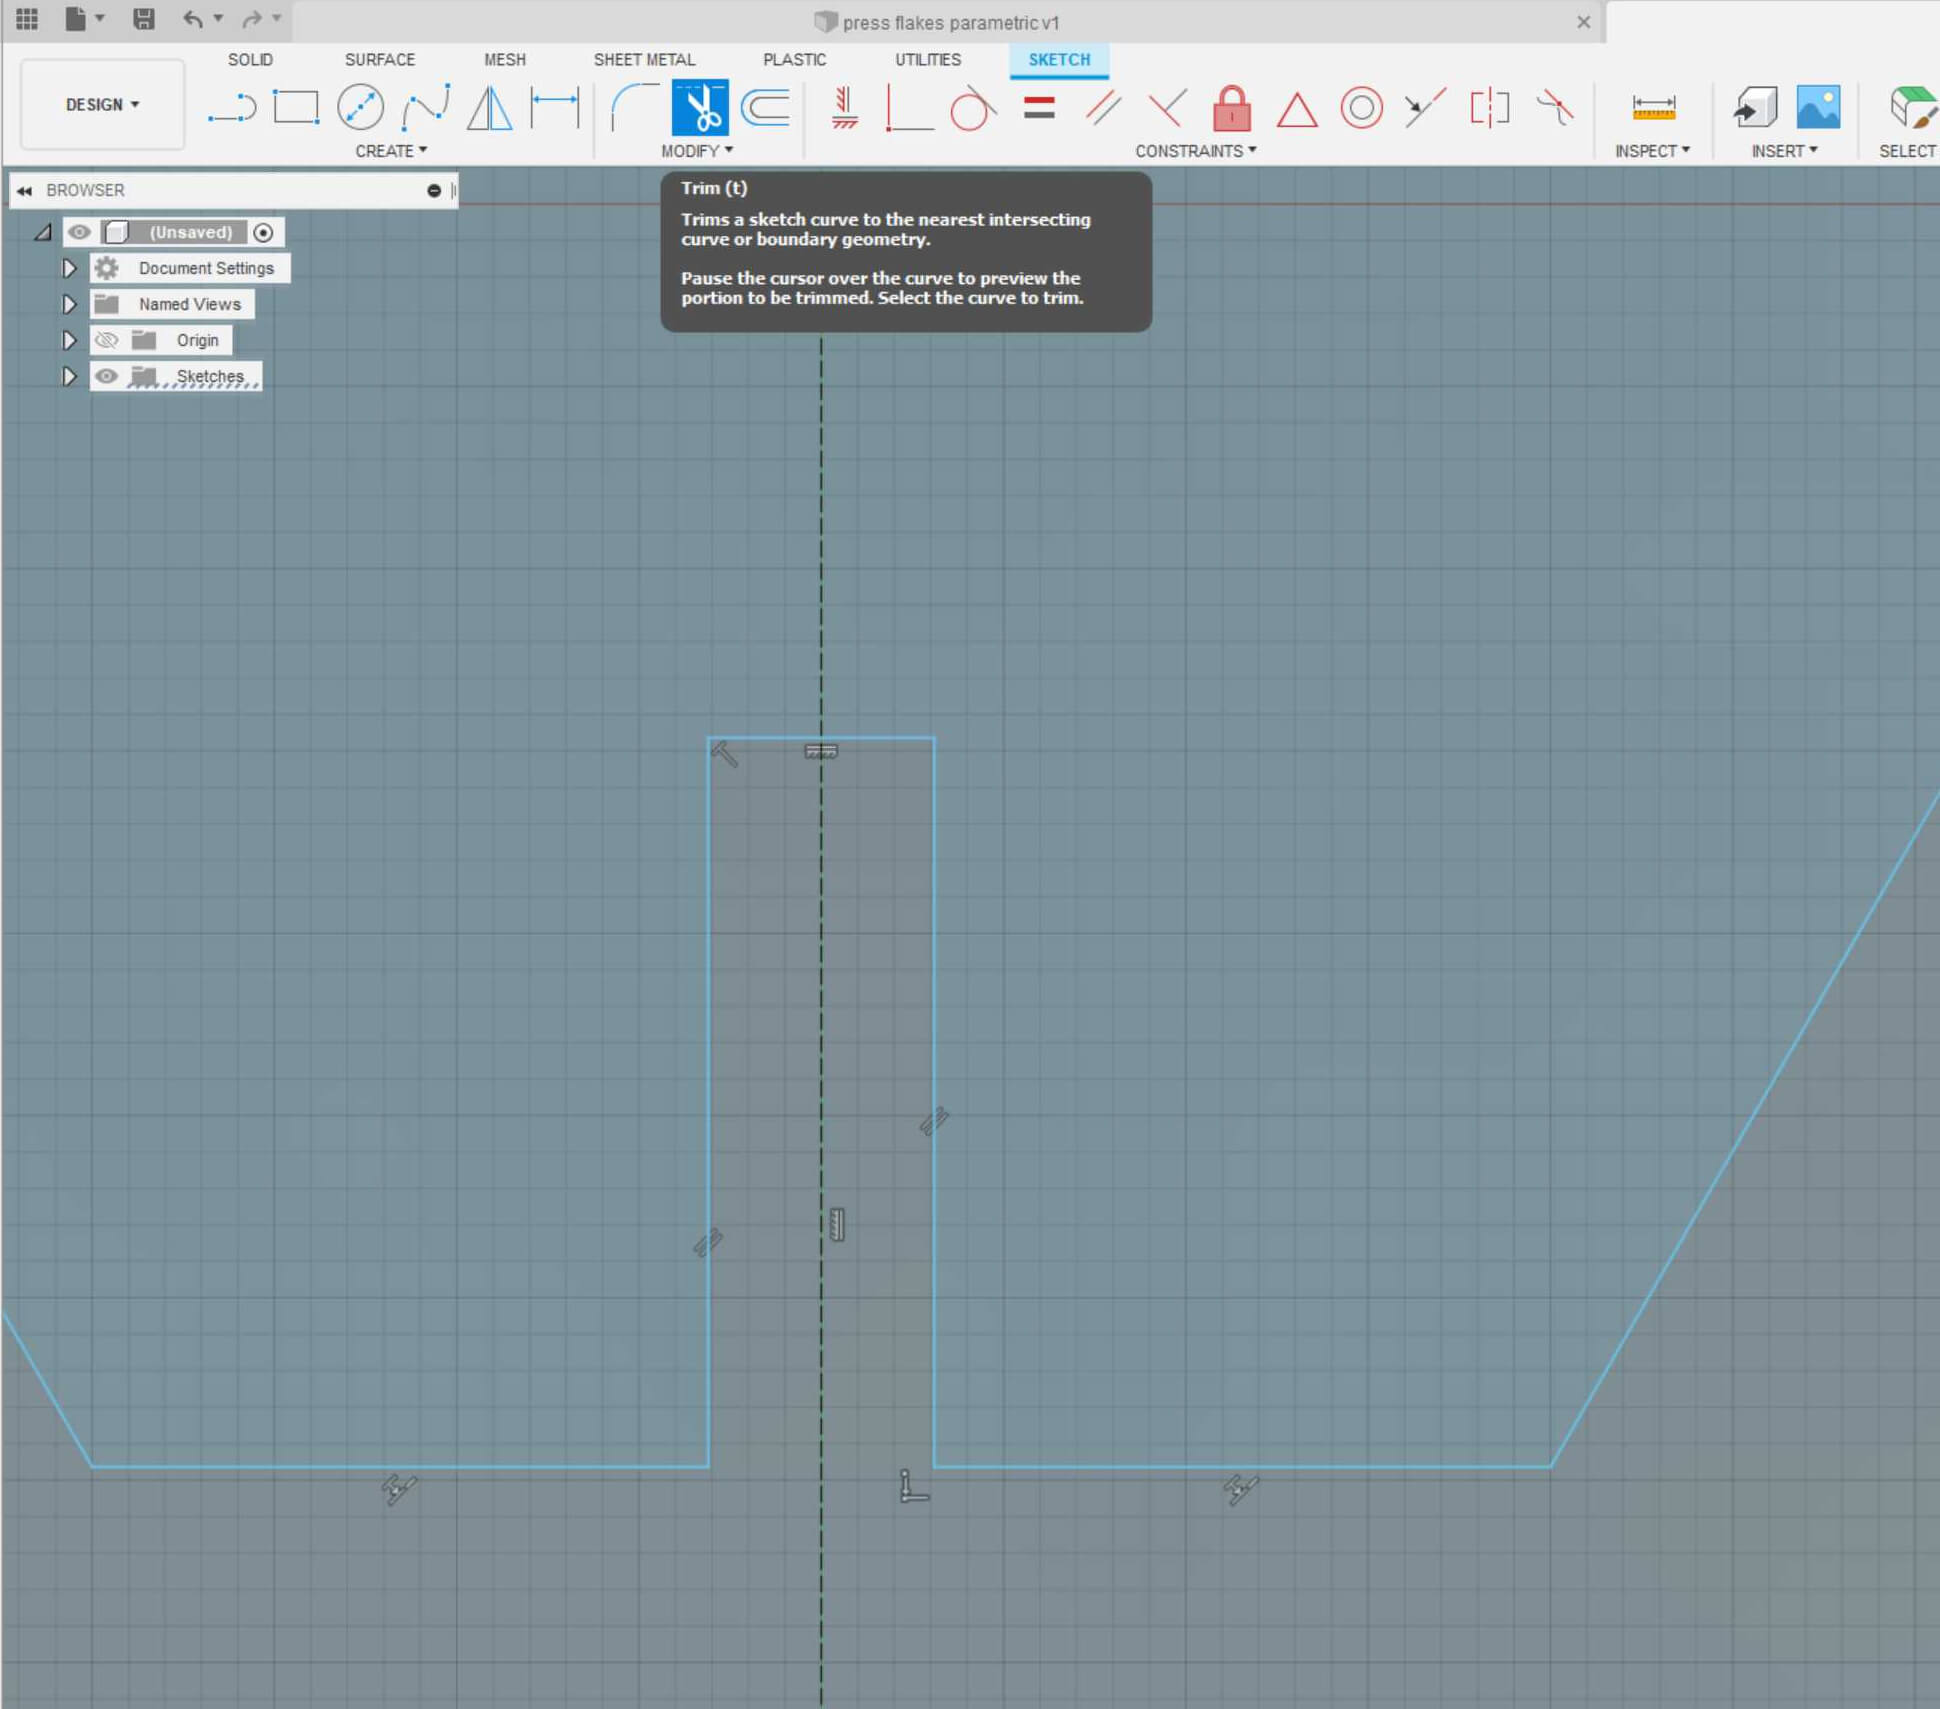Open the INSERT dropdown menu
Viewport: 1940px width, 1709px height.
click(x=1785, y=151)
